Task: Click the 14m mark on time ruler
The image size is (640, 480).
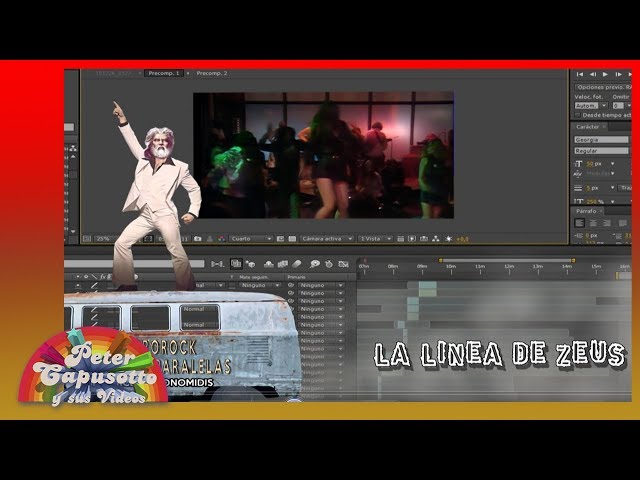Action: point(567,267)
